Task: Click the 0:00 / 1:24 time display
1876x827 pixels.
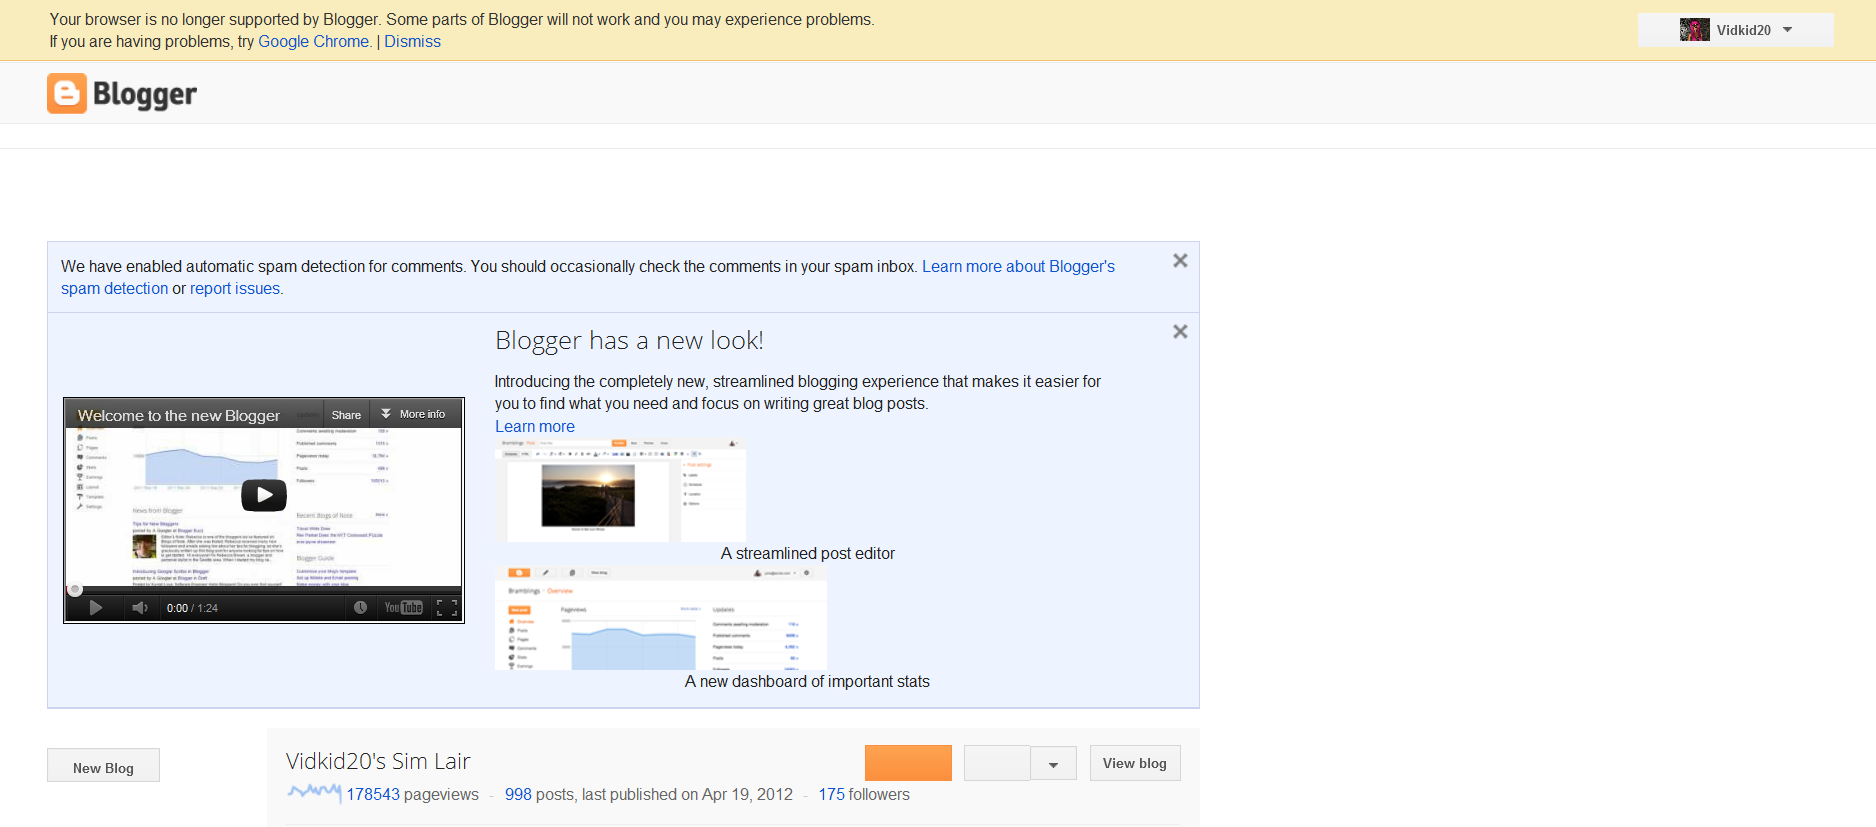Action: click(192, 608)
